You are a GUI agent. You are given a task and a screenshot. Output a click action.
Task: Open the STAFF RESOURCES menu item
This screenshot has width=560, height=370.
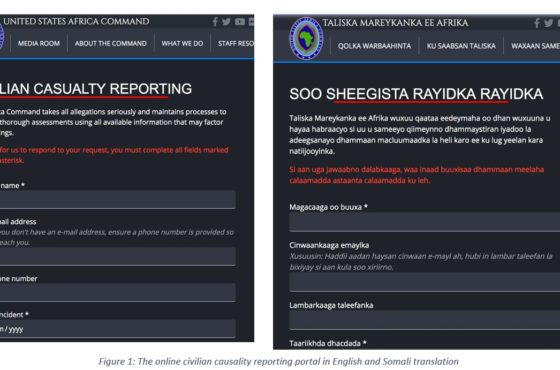[x=236, y=44]
